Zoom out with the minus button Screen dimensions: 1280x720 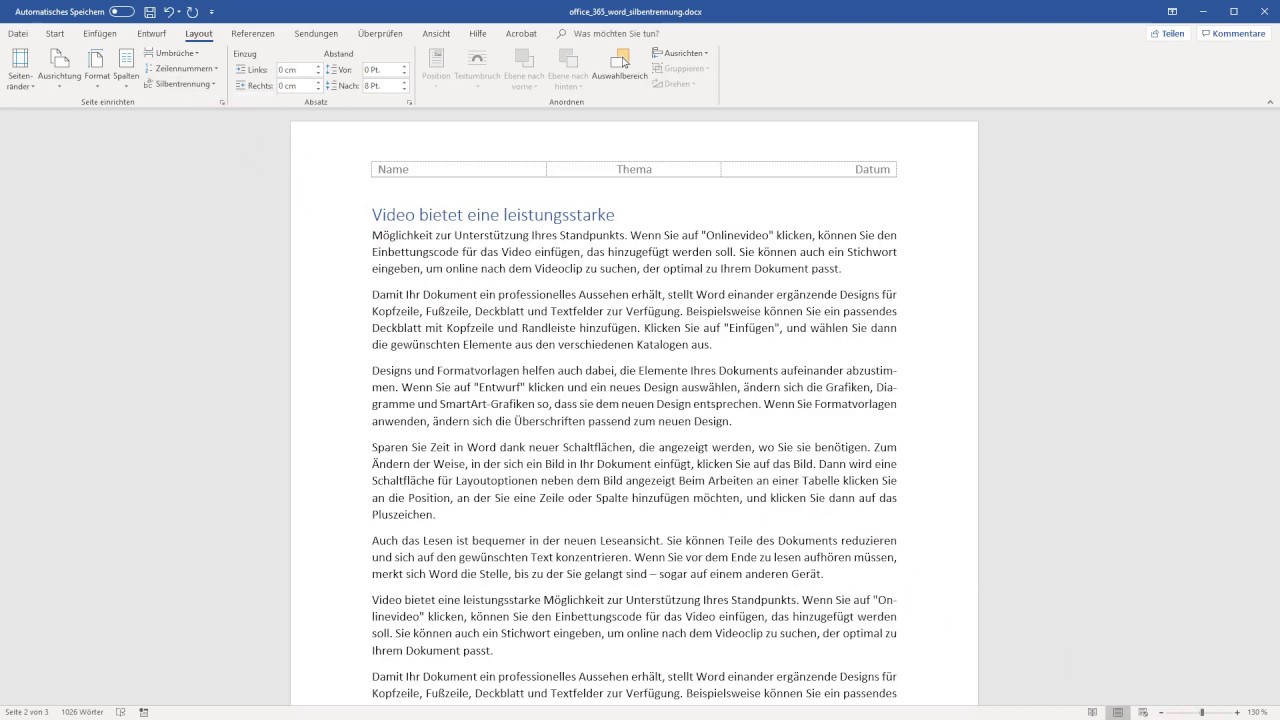click(x=1160, y=712)
